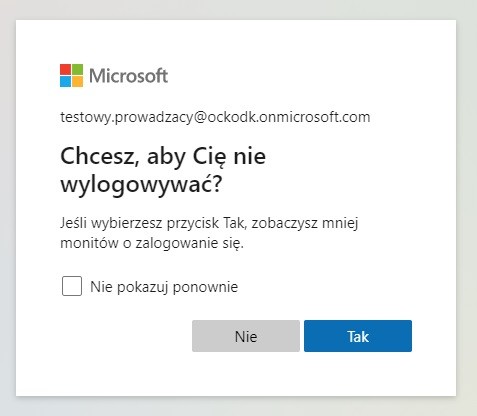Click the 'monitów o zalogowanie się' text line
The image size is (477, 416).
point(152,243)
